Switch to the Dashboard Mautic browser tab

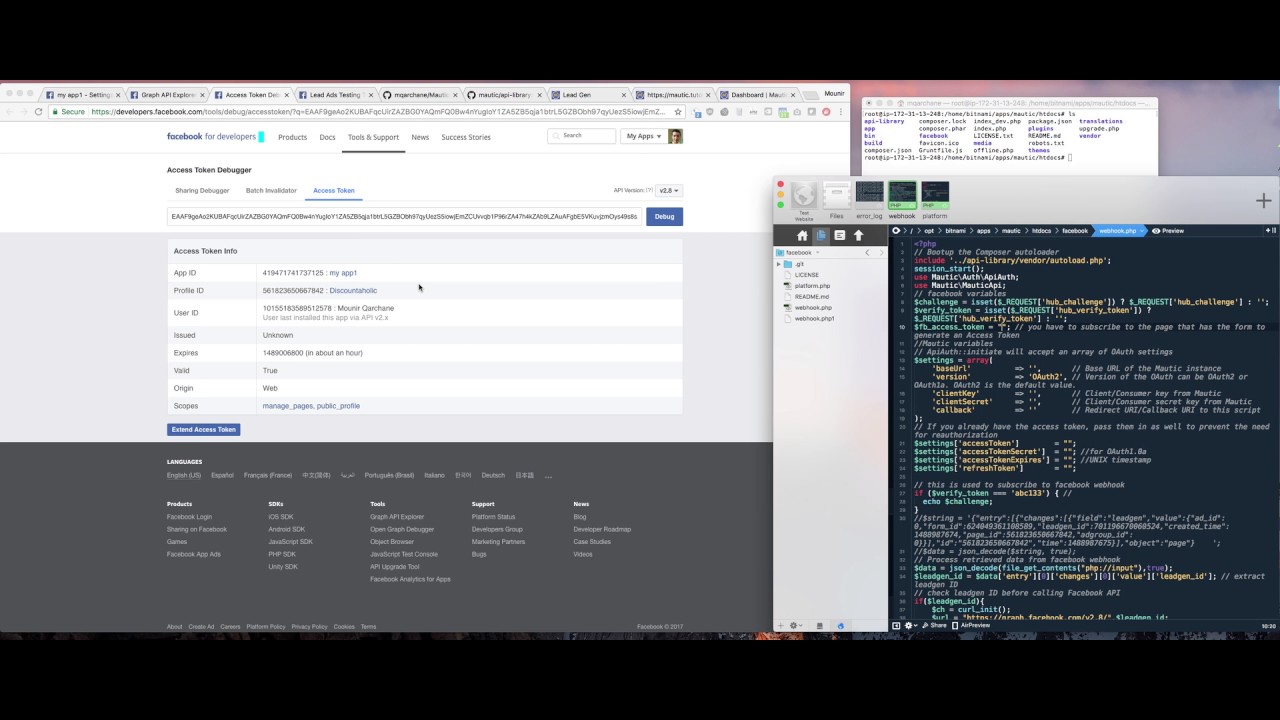pos(756,95)
